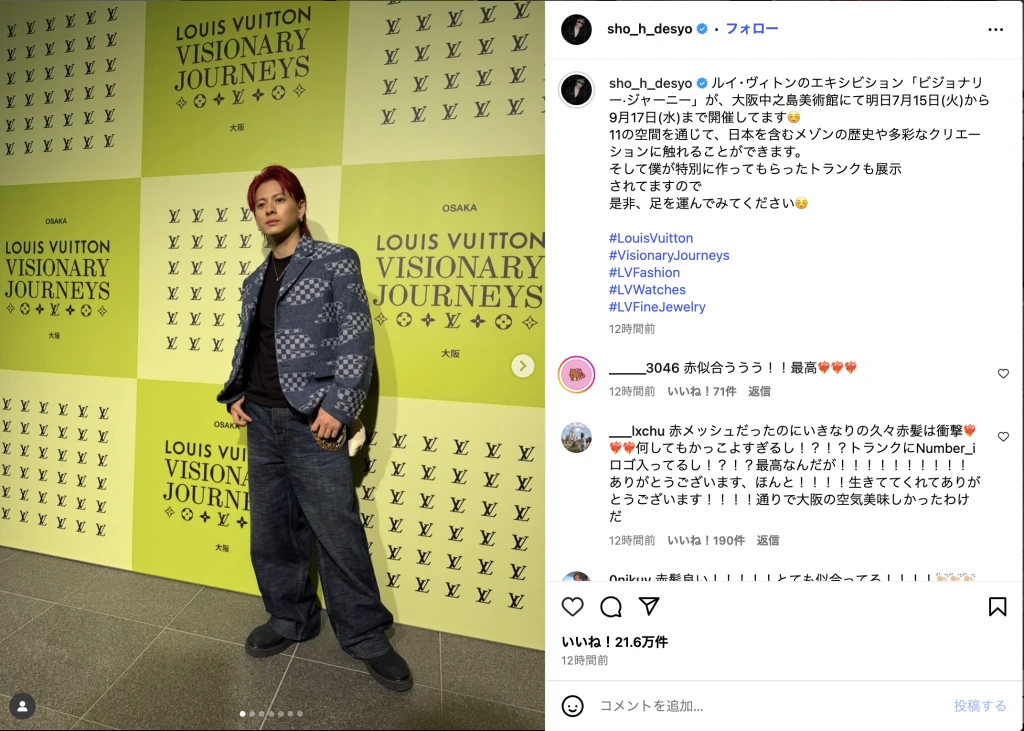
Task: Like the post with the heart icon
Action: click(x=572, y=607)
